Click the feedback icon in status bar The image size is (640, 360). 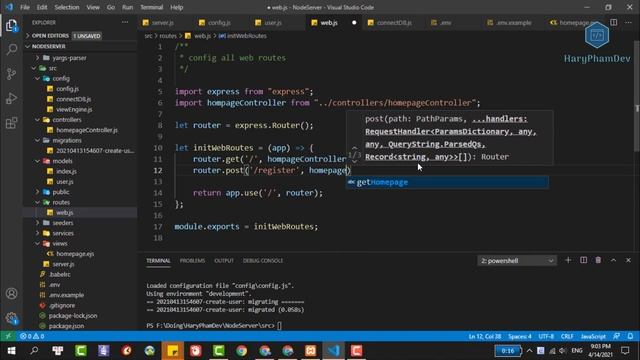tap(616, 336)
